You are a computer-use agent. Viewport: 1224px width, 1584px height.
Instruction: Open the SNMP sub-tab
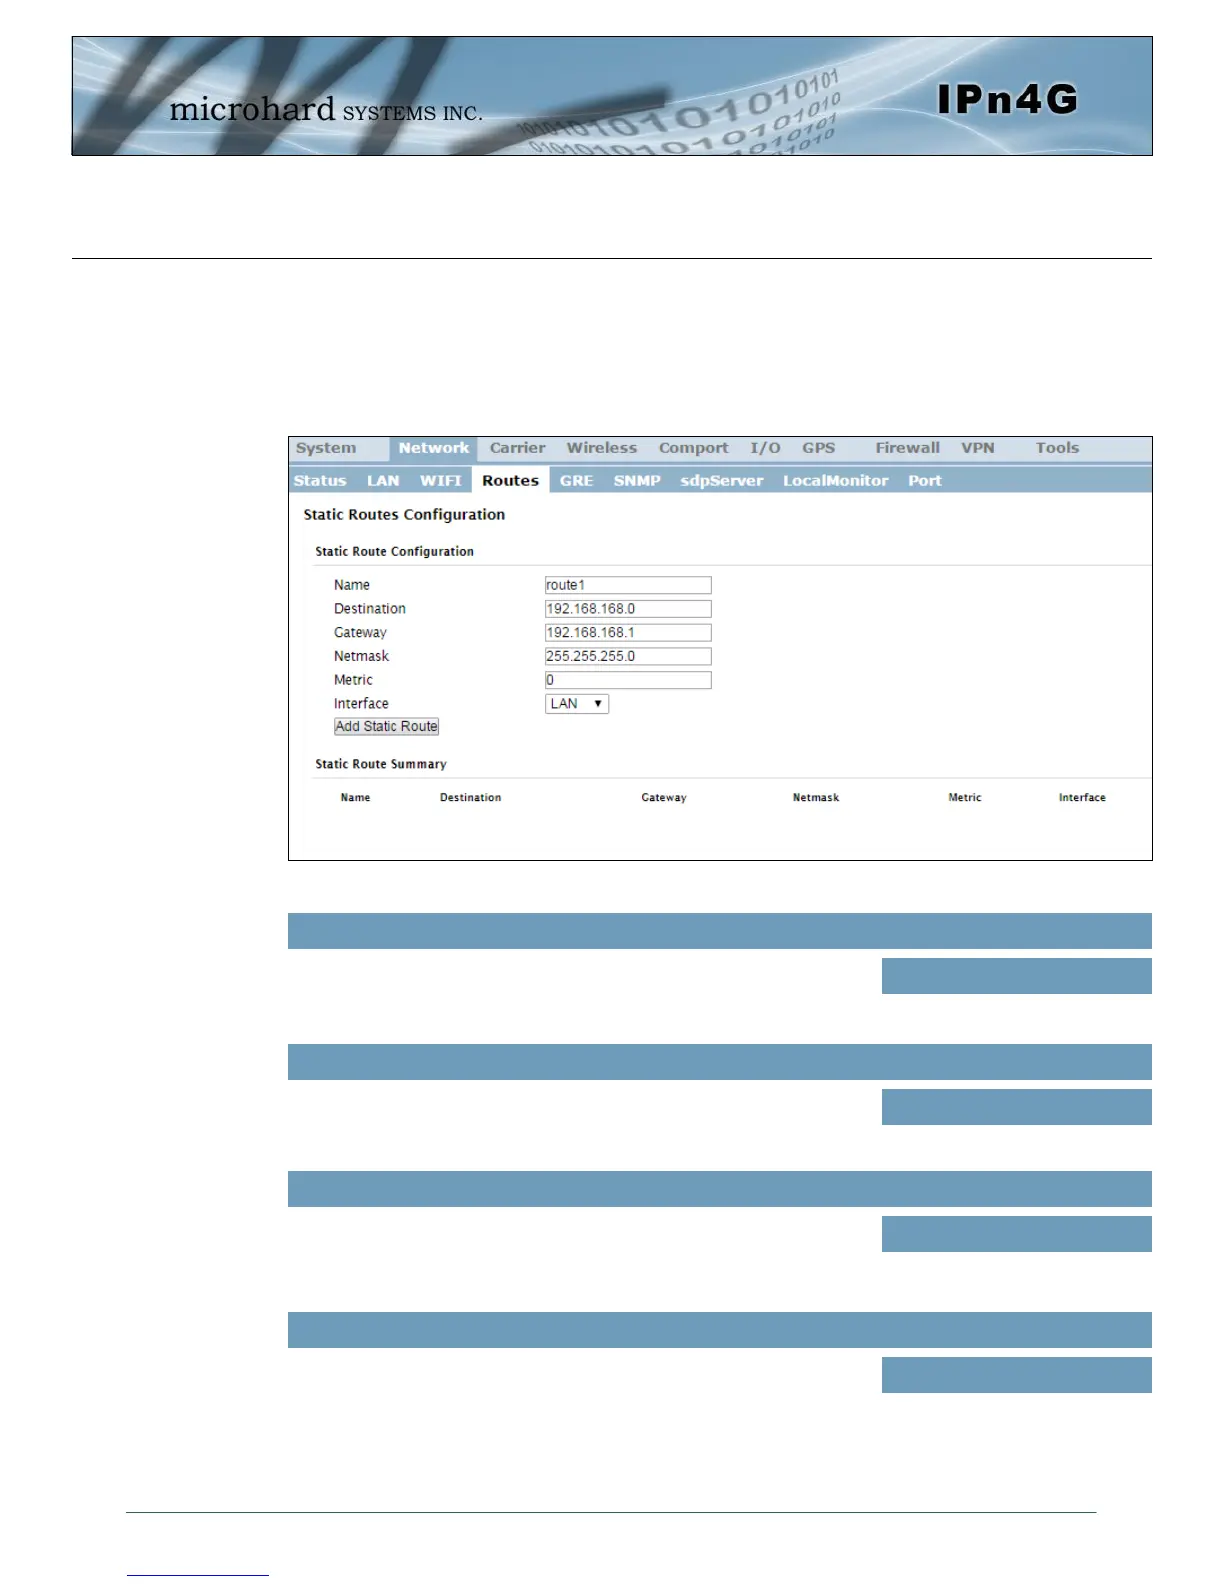(x=637, y=481)
